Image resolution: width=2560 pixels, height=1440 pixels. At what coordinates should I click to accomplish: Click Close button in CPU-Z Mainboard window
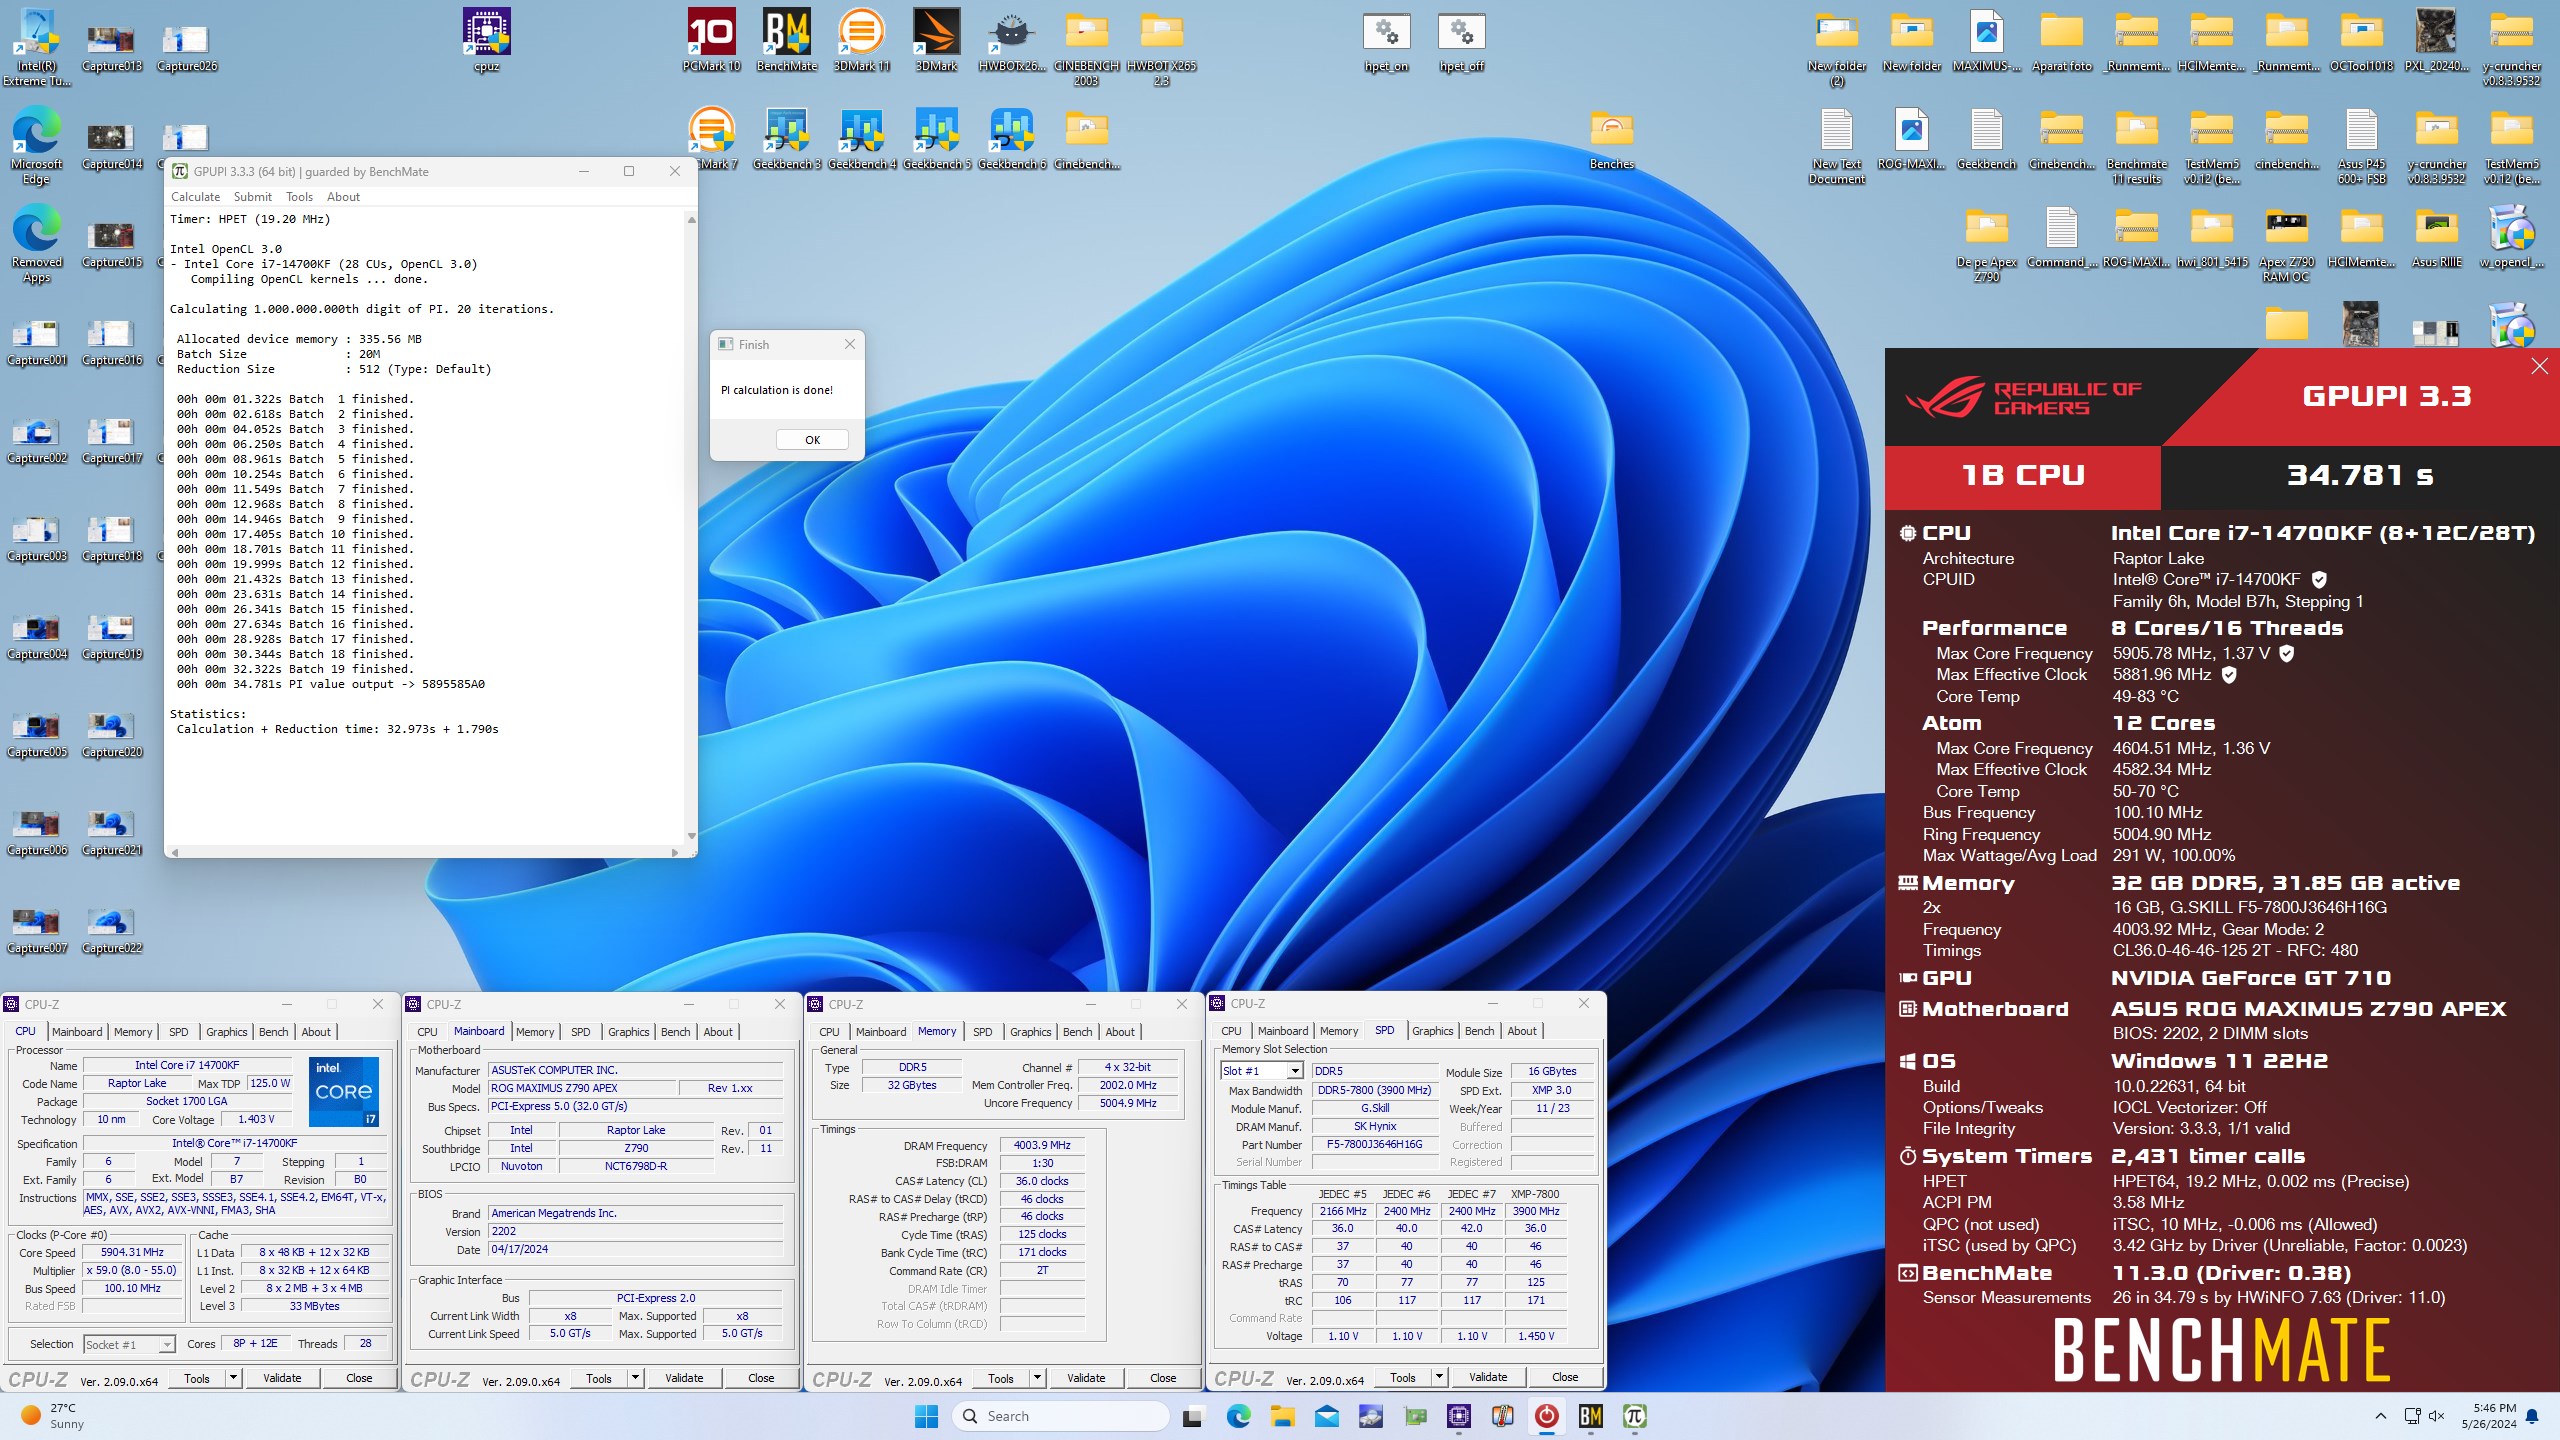click(761, 1378)
